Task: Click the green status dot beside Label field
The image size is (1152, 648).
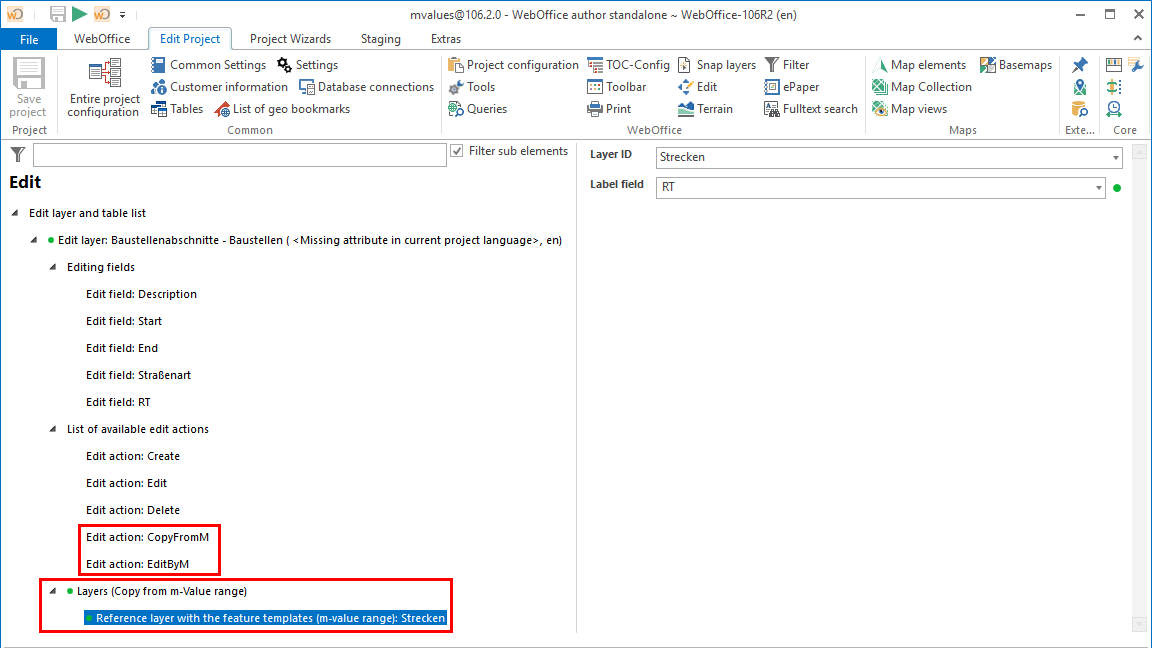Action: click(1117, 187)
